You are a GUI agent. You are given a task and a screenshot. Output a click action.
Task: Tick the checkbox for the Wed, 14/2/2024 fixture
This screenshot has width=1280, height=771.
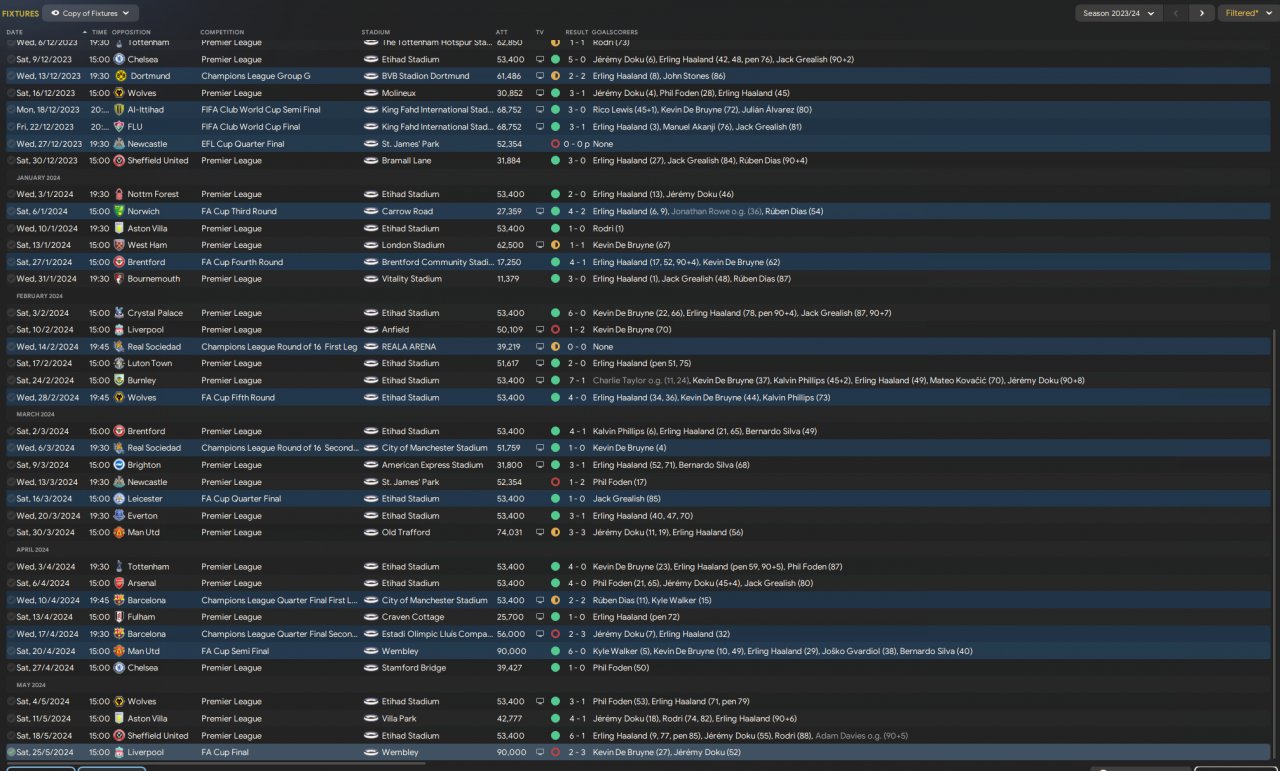pos(11,347)
